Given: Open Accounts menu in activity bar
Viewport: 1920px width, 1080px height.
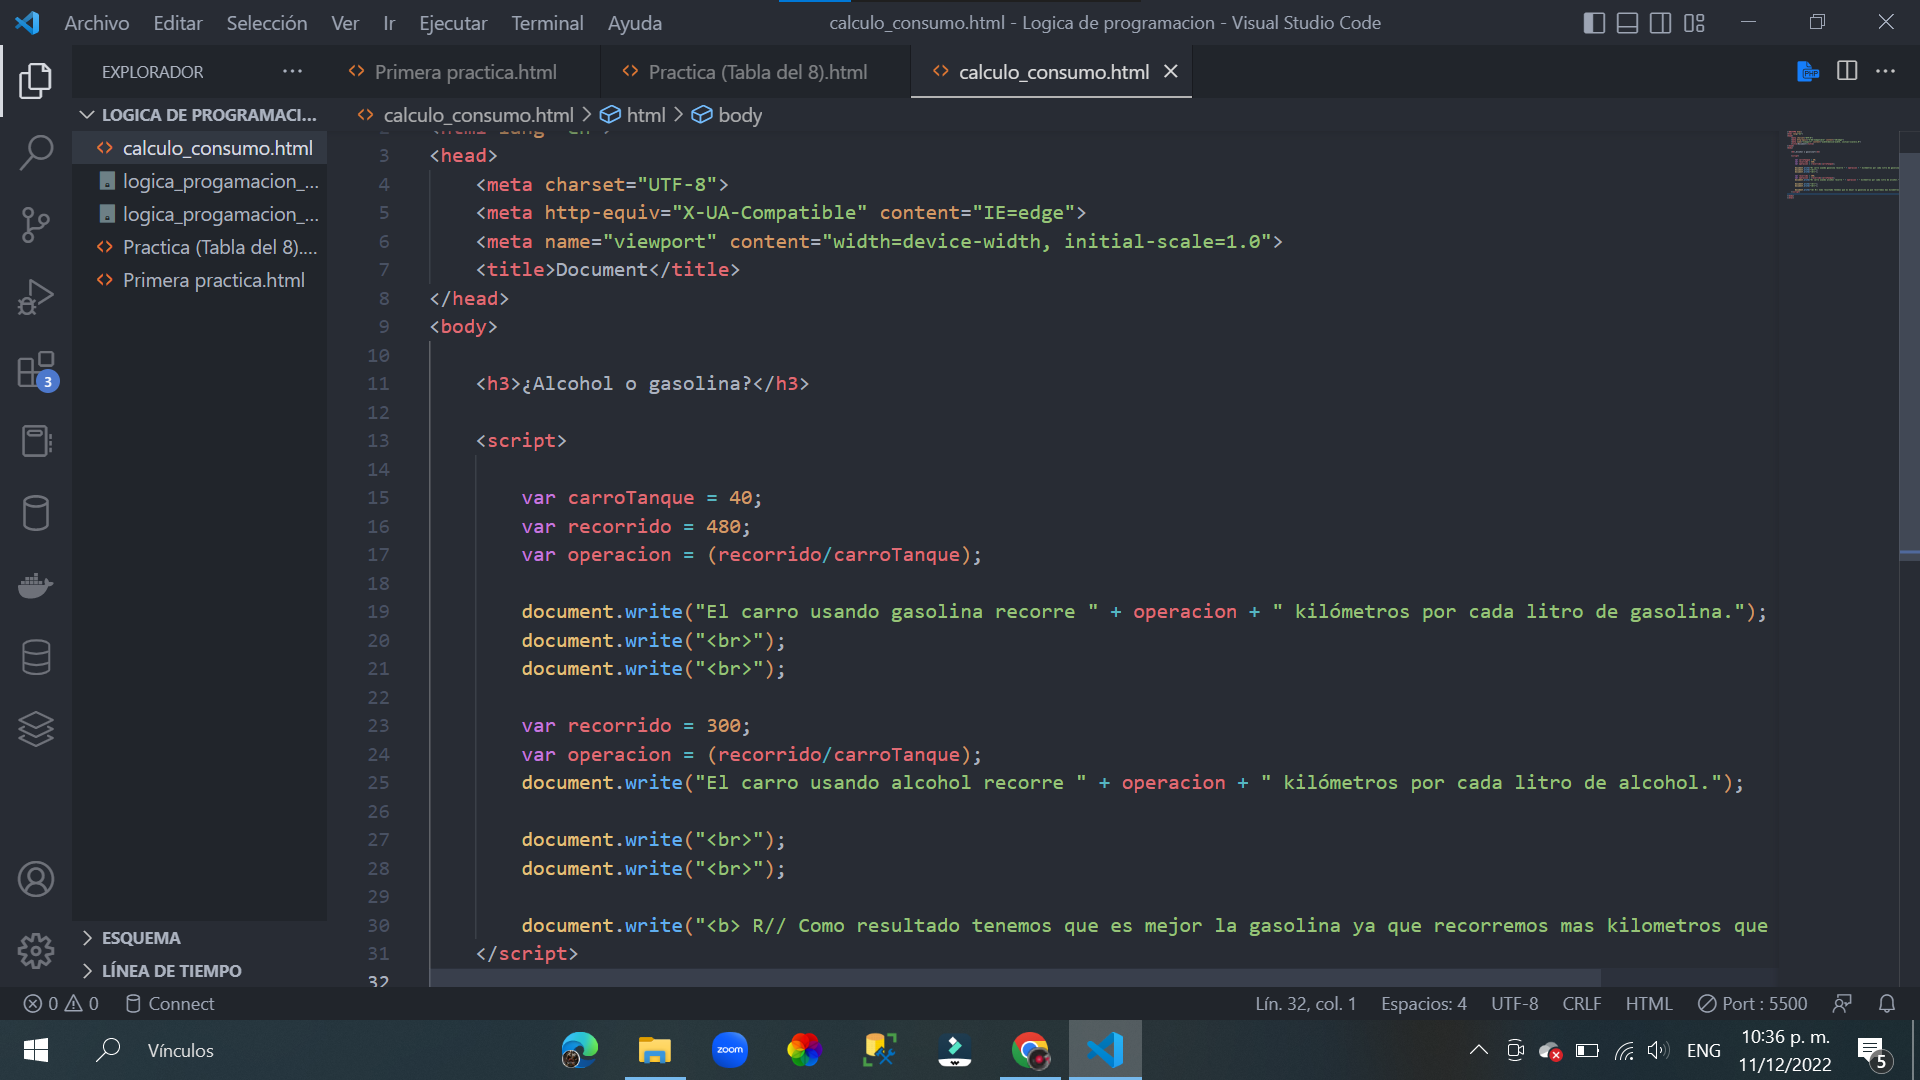Looking at the screenshot, I should (36, 879).
